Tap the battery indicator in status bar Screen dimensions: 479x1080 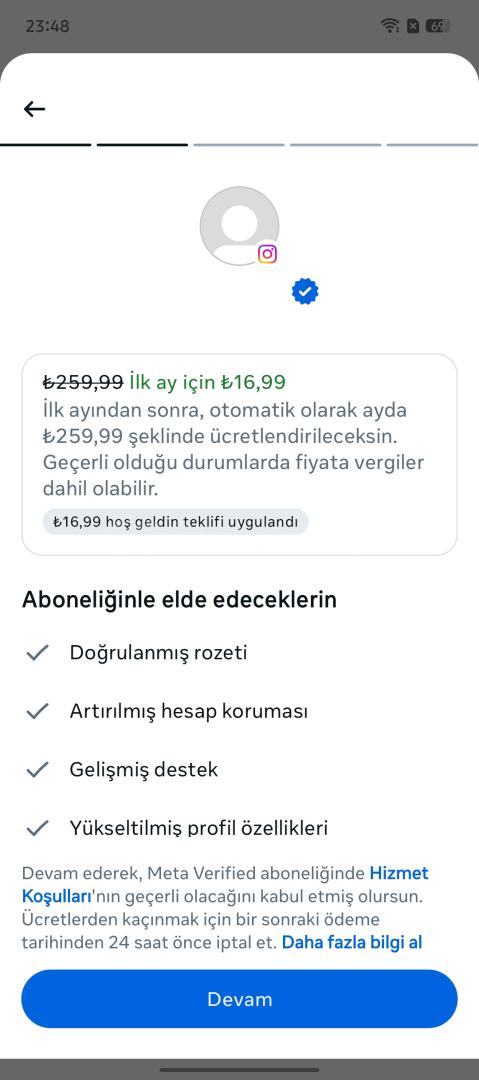[x=438, y=26]
